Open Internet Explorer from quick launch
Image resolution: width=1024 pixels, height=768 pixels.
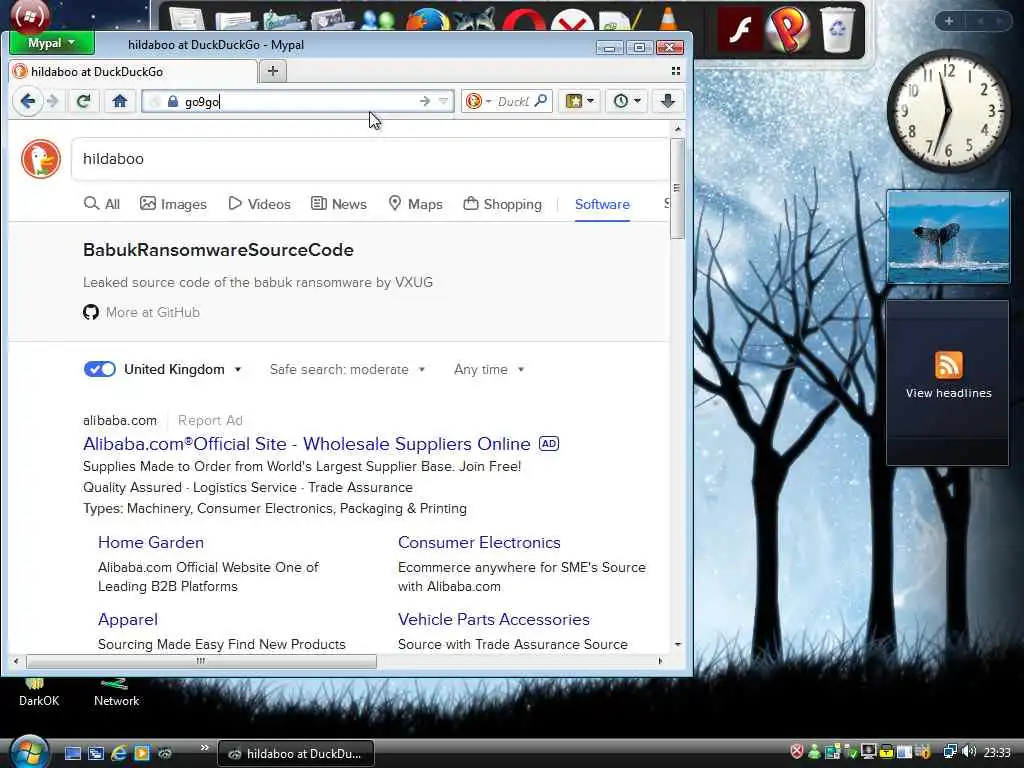(x=119, y=753)
